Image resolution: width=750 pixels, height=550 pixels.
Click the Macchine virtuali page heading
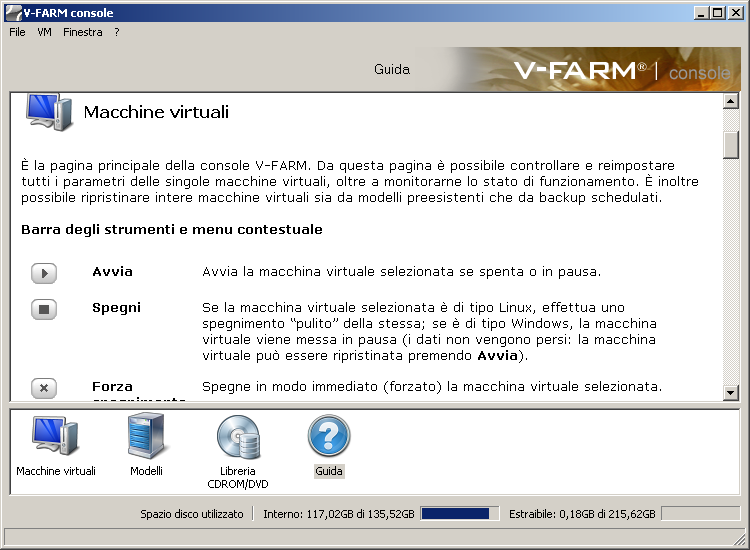click(156, 112)
